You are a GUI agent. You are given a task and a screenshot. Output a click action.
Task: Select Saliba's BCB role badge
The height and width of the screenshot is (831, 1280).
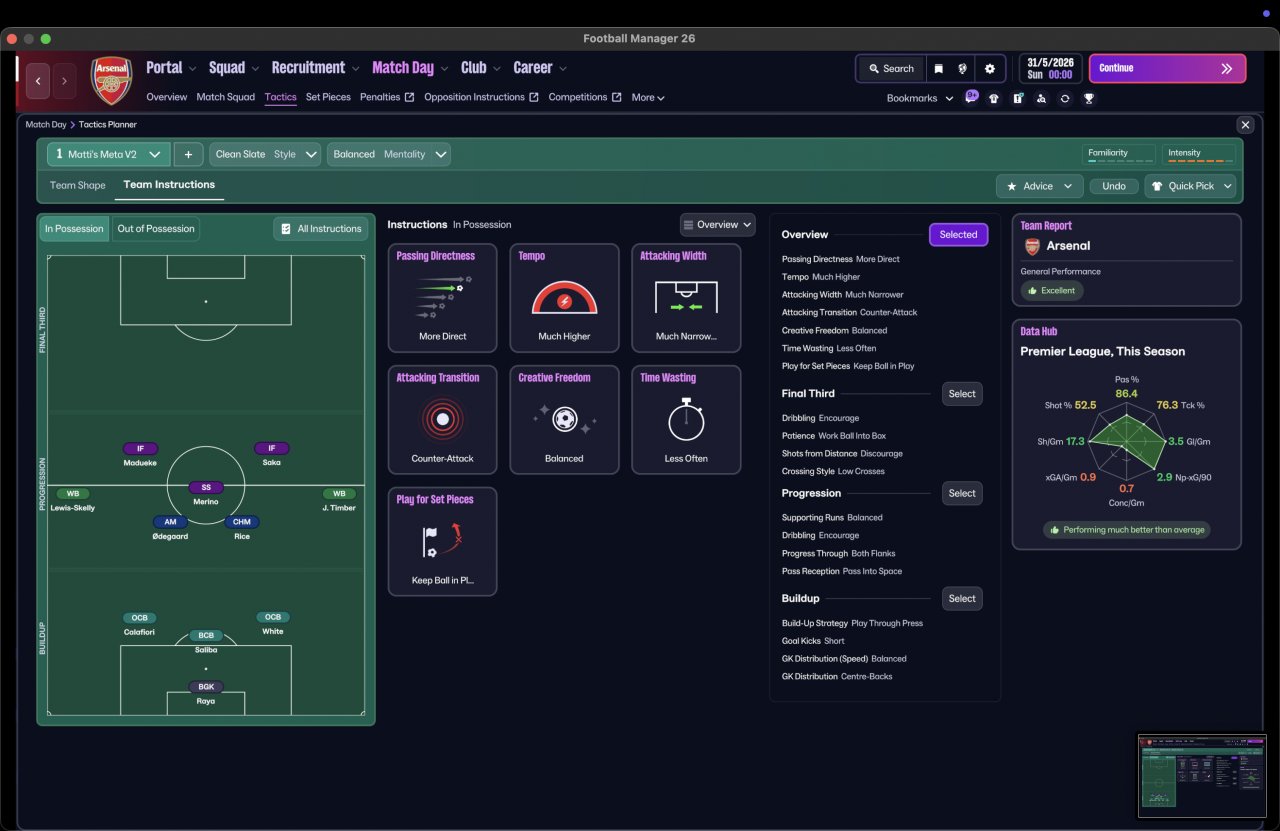click(206, 635)
